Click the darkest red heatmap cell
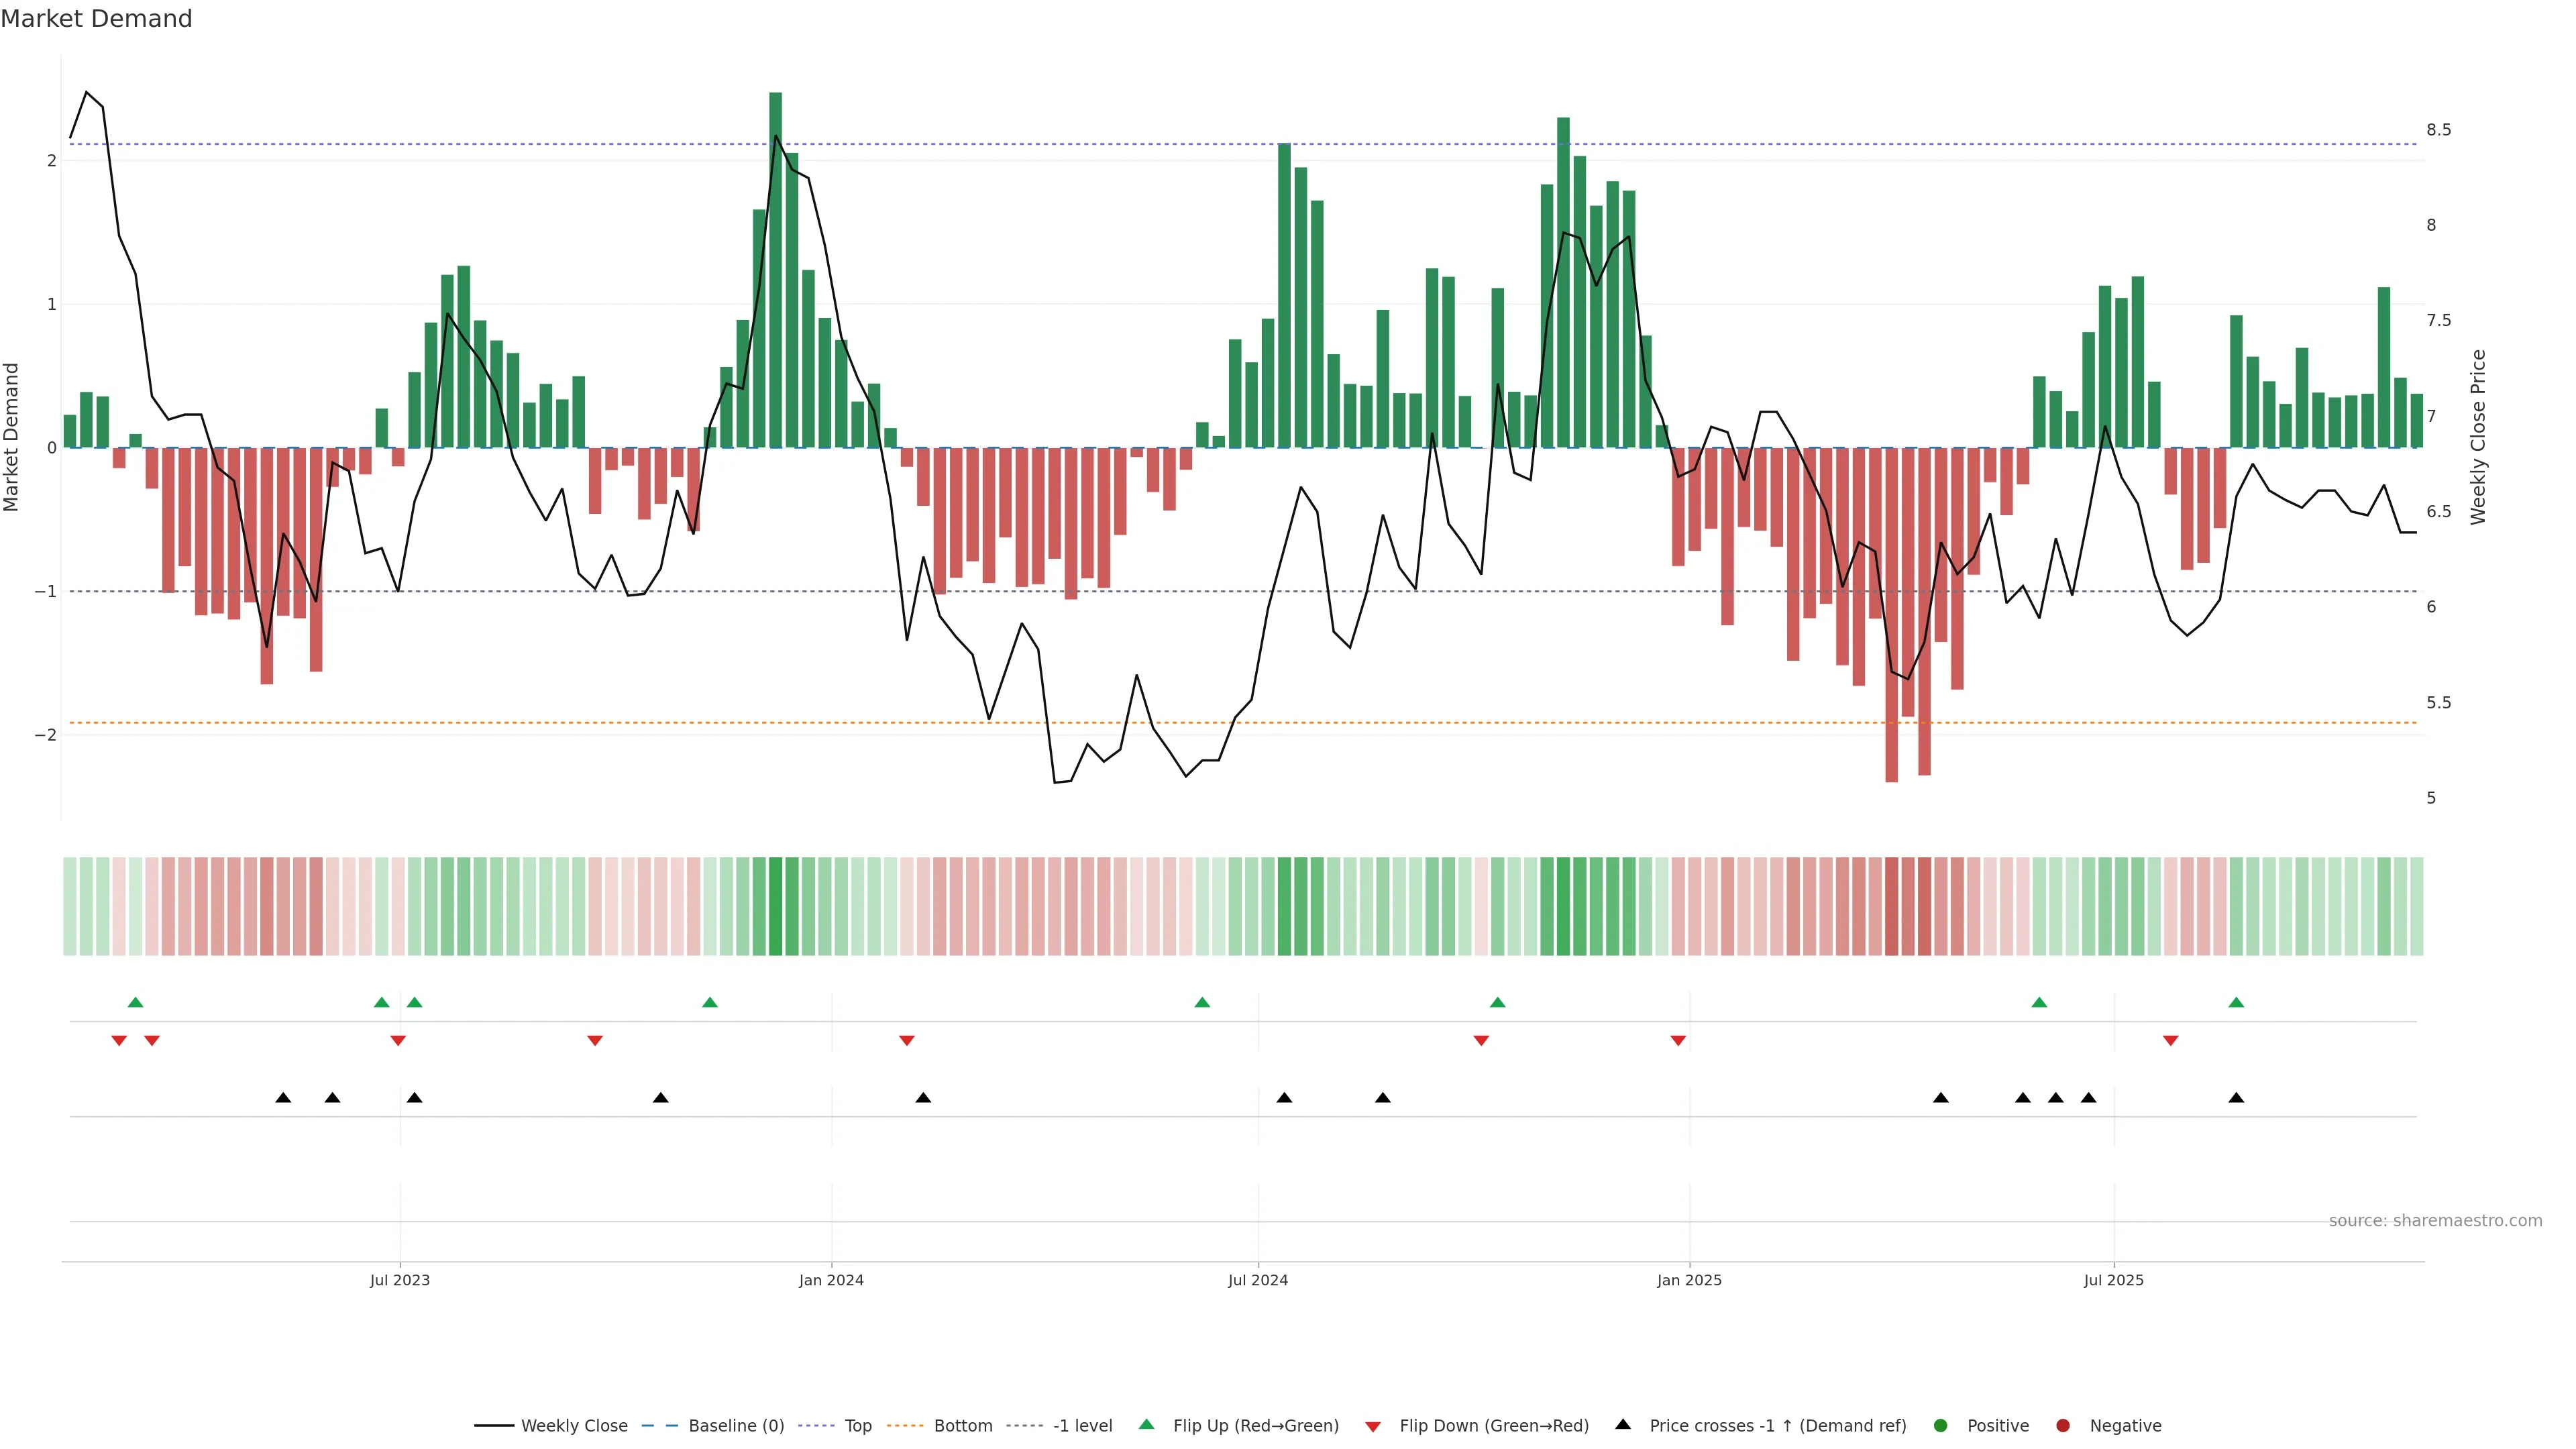 pos(1891,906)
